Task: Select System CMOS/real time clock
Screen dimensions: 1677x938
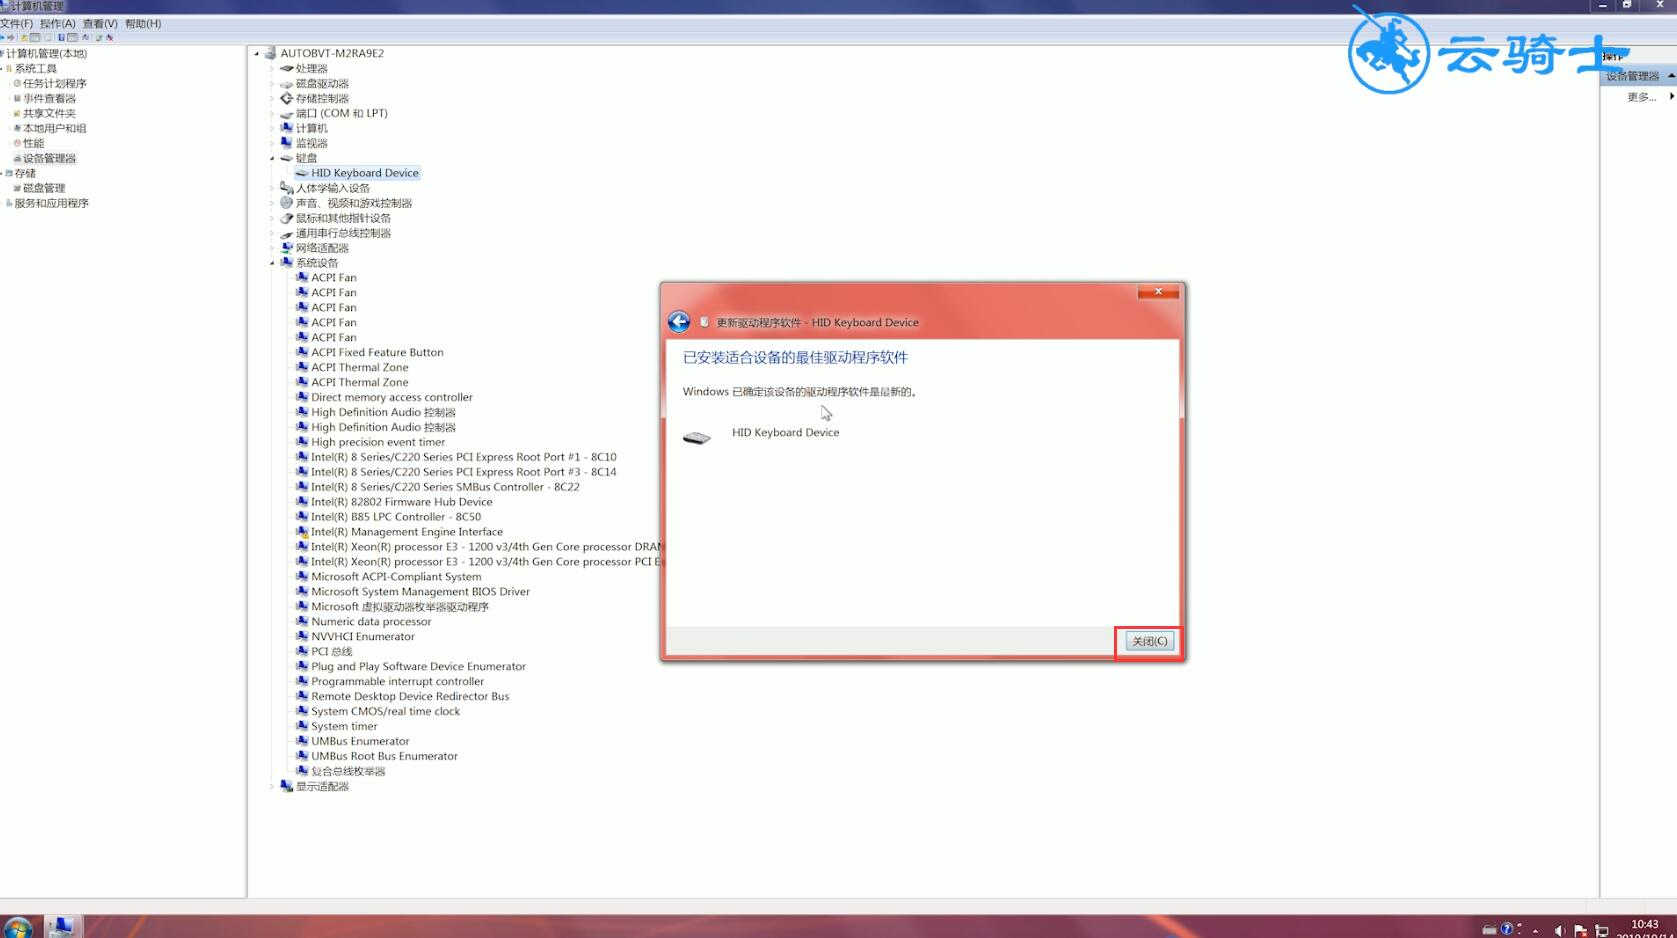Action: click(x=385, y=711)
